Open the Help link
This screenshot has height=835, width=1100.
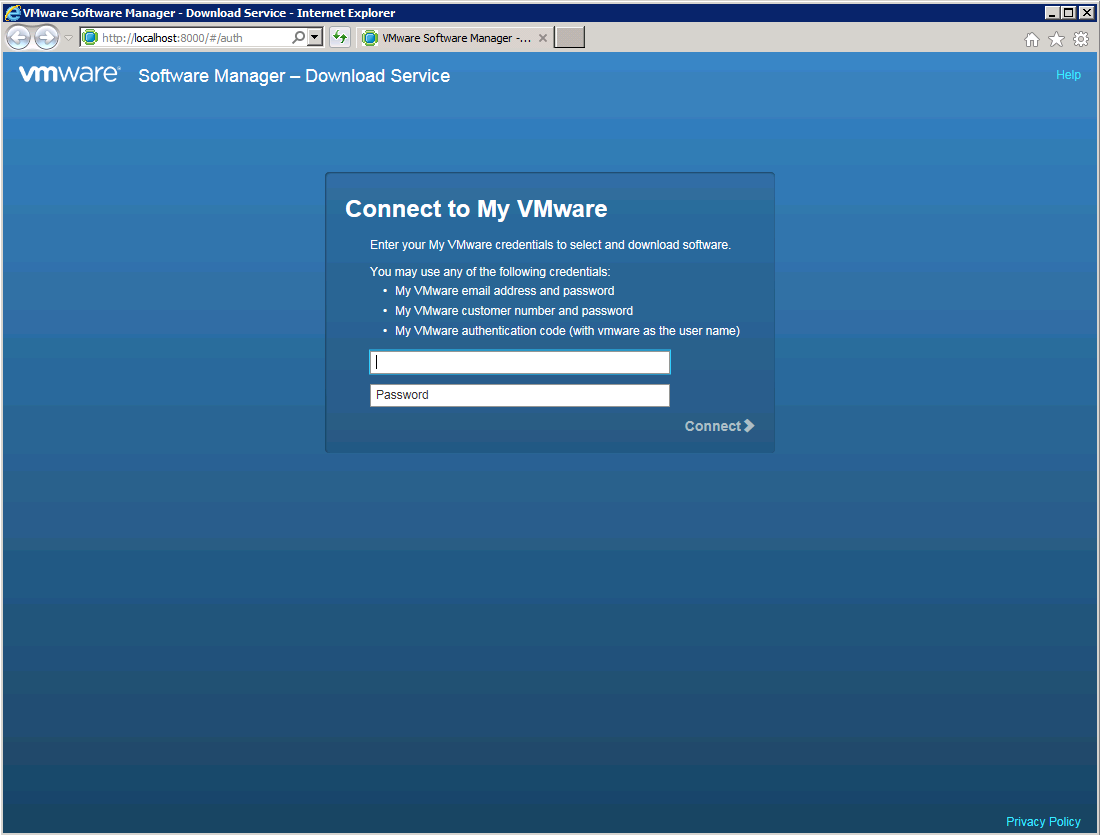coord(1068,75)
